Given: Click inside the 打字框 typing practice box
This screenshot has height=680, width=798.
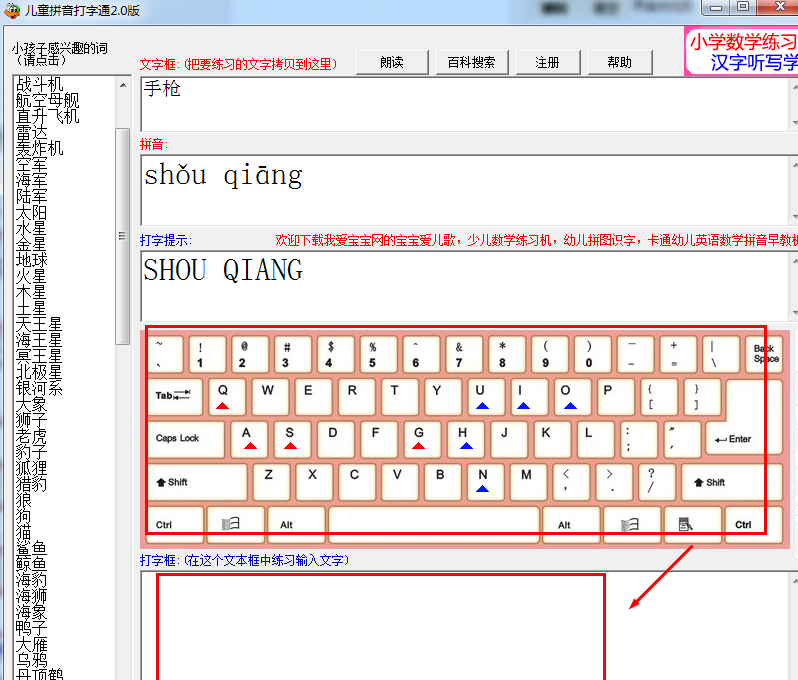Looking at the screenshot, I should click(x=380, y=625).
